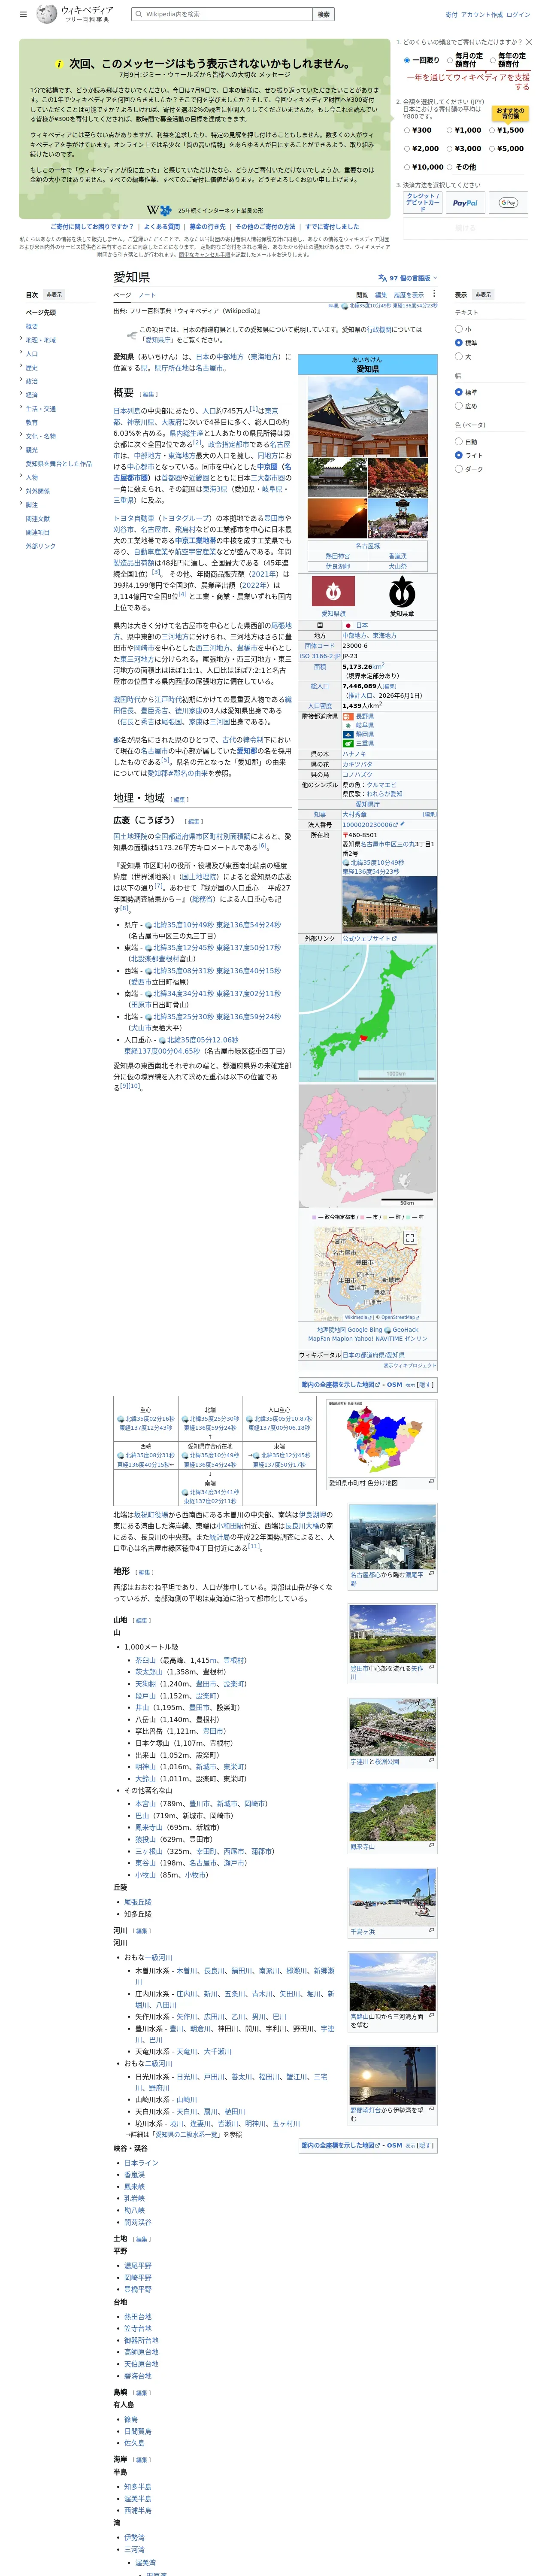Click the flag icon beside 長野県
The image size is (551, 2576).
click(x=348, y=716)
